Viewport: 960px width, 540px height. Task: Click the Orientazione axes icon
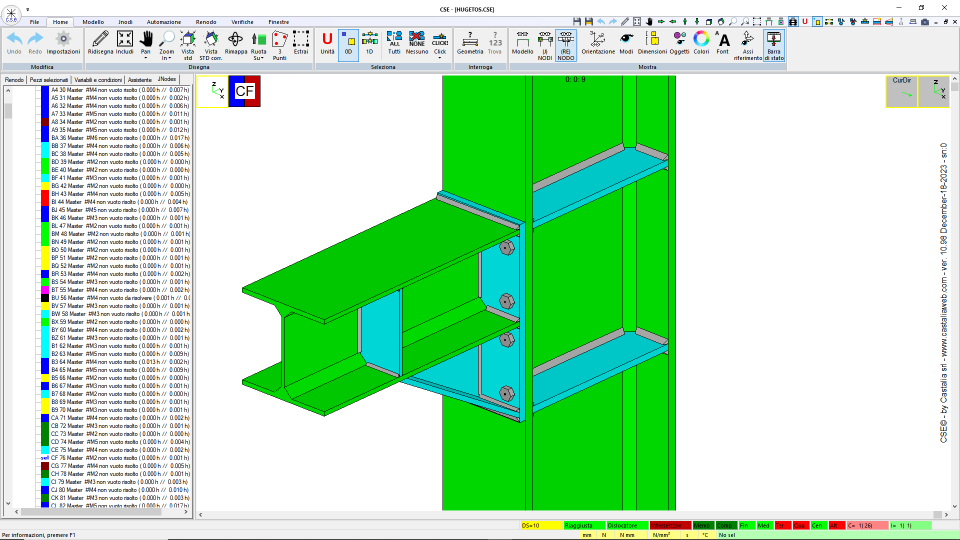point(598,43)
